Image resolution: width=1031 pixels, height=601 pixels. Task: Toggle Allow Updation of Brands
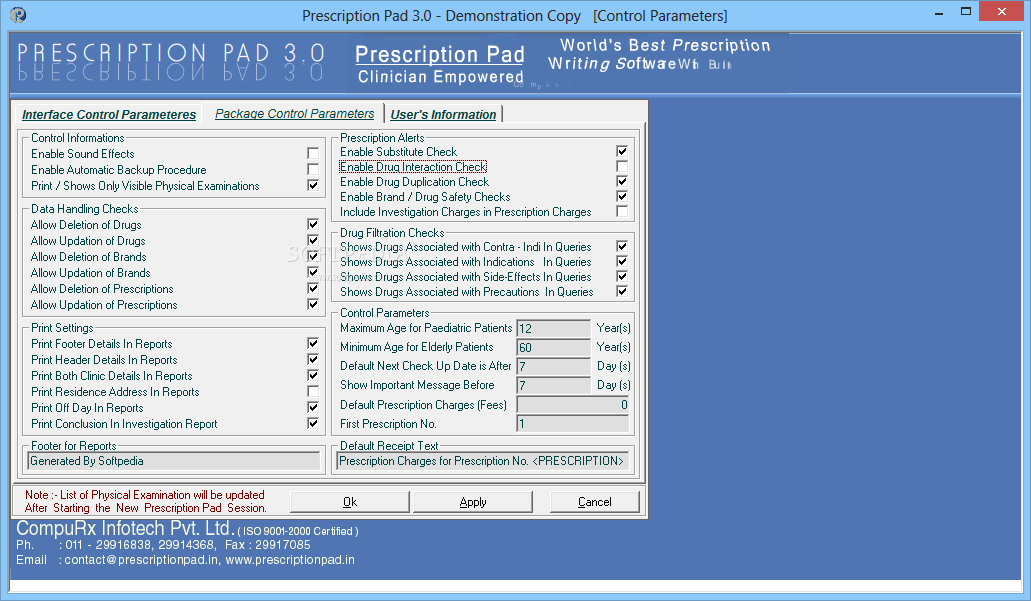pyautogui.click(x=313, y=272)
